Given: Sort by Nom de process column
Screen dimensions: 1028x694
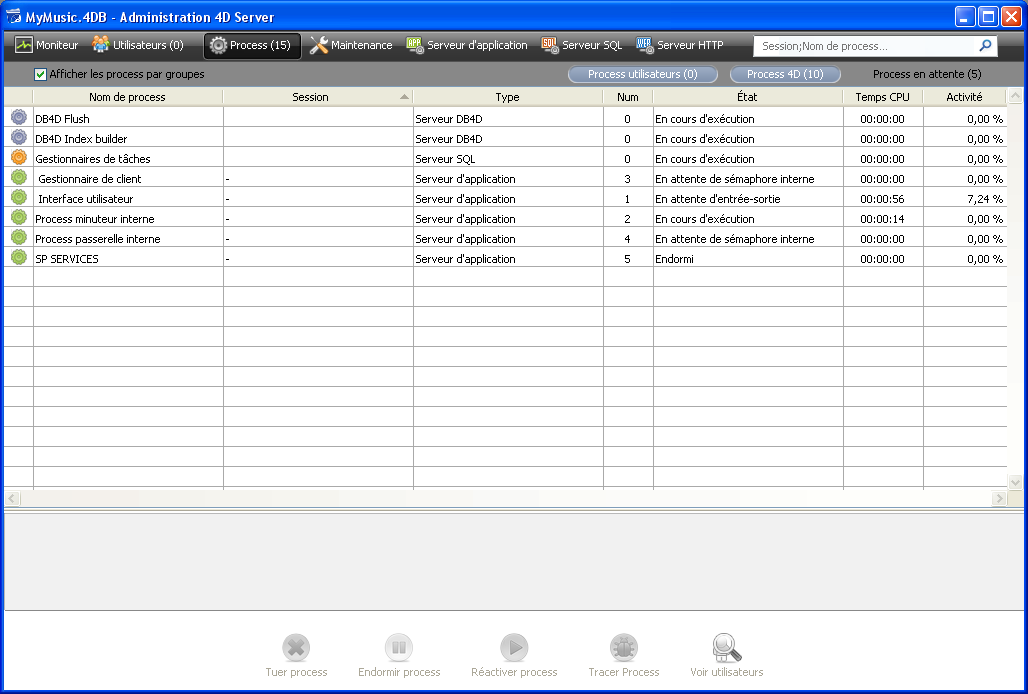Looking at the screenshot, I should tap(127, 97).
